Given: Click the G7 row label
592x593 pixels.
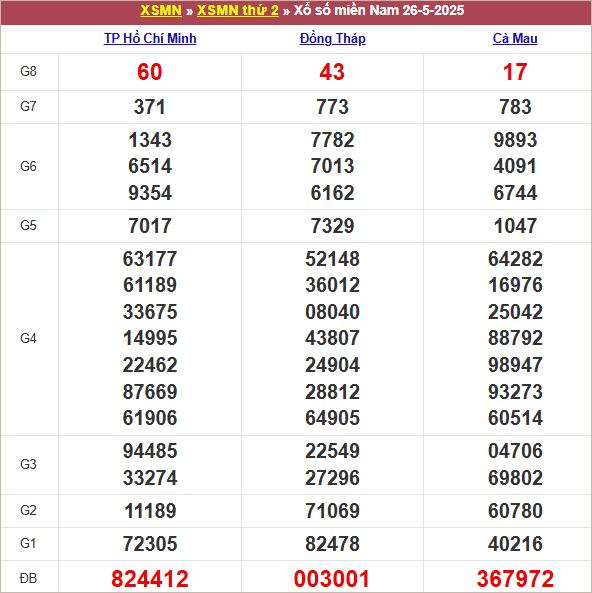Looking at the screenshot, I should click(28, 106).
